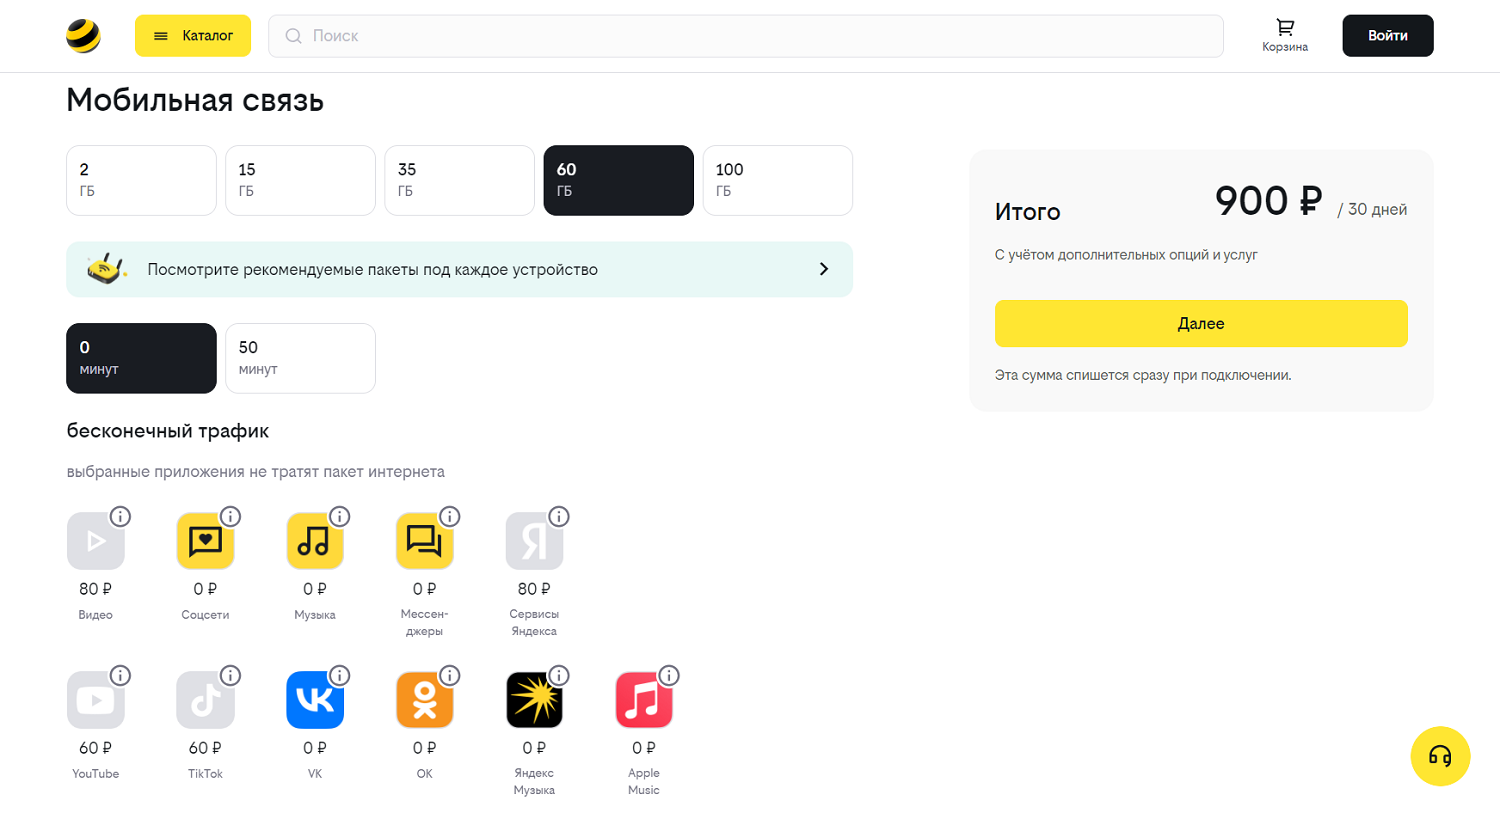
Task: Select the 15 ГБ data package
Action: click(300, 180)
